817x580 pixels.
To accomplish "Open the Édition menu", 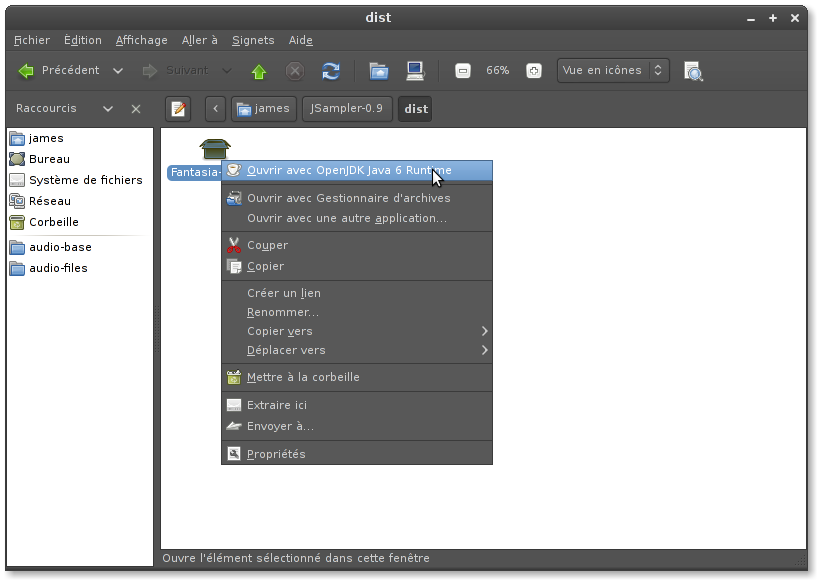I will click(83, 40).
